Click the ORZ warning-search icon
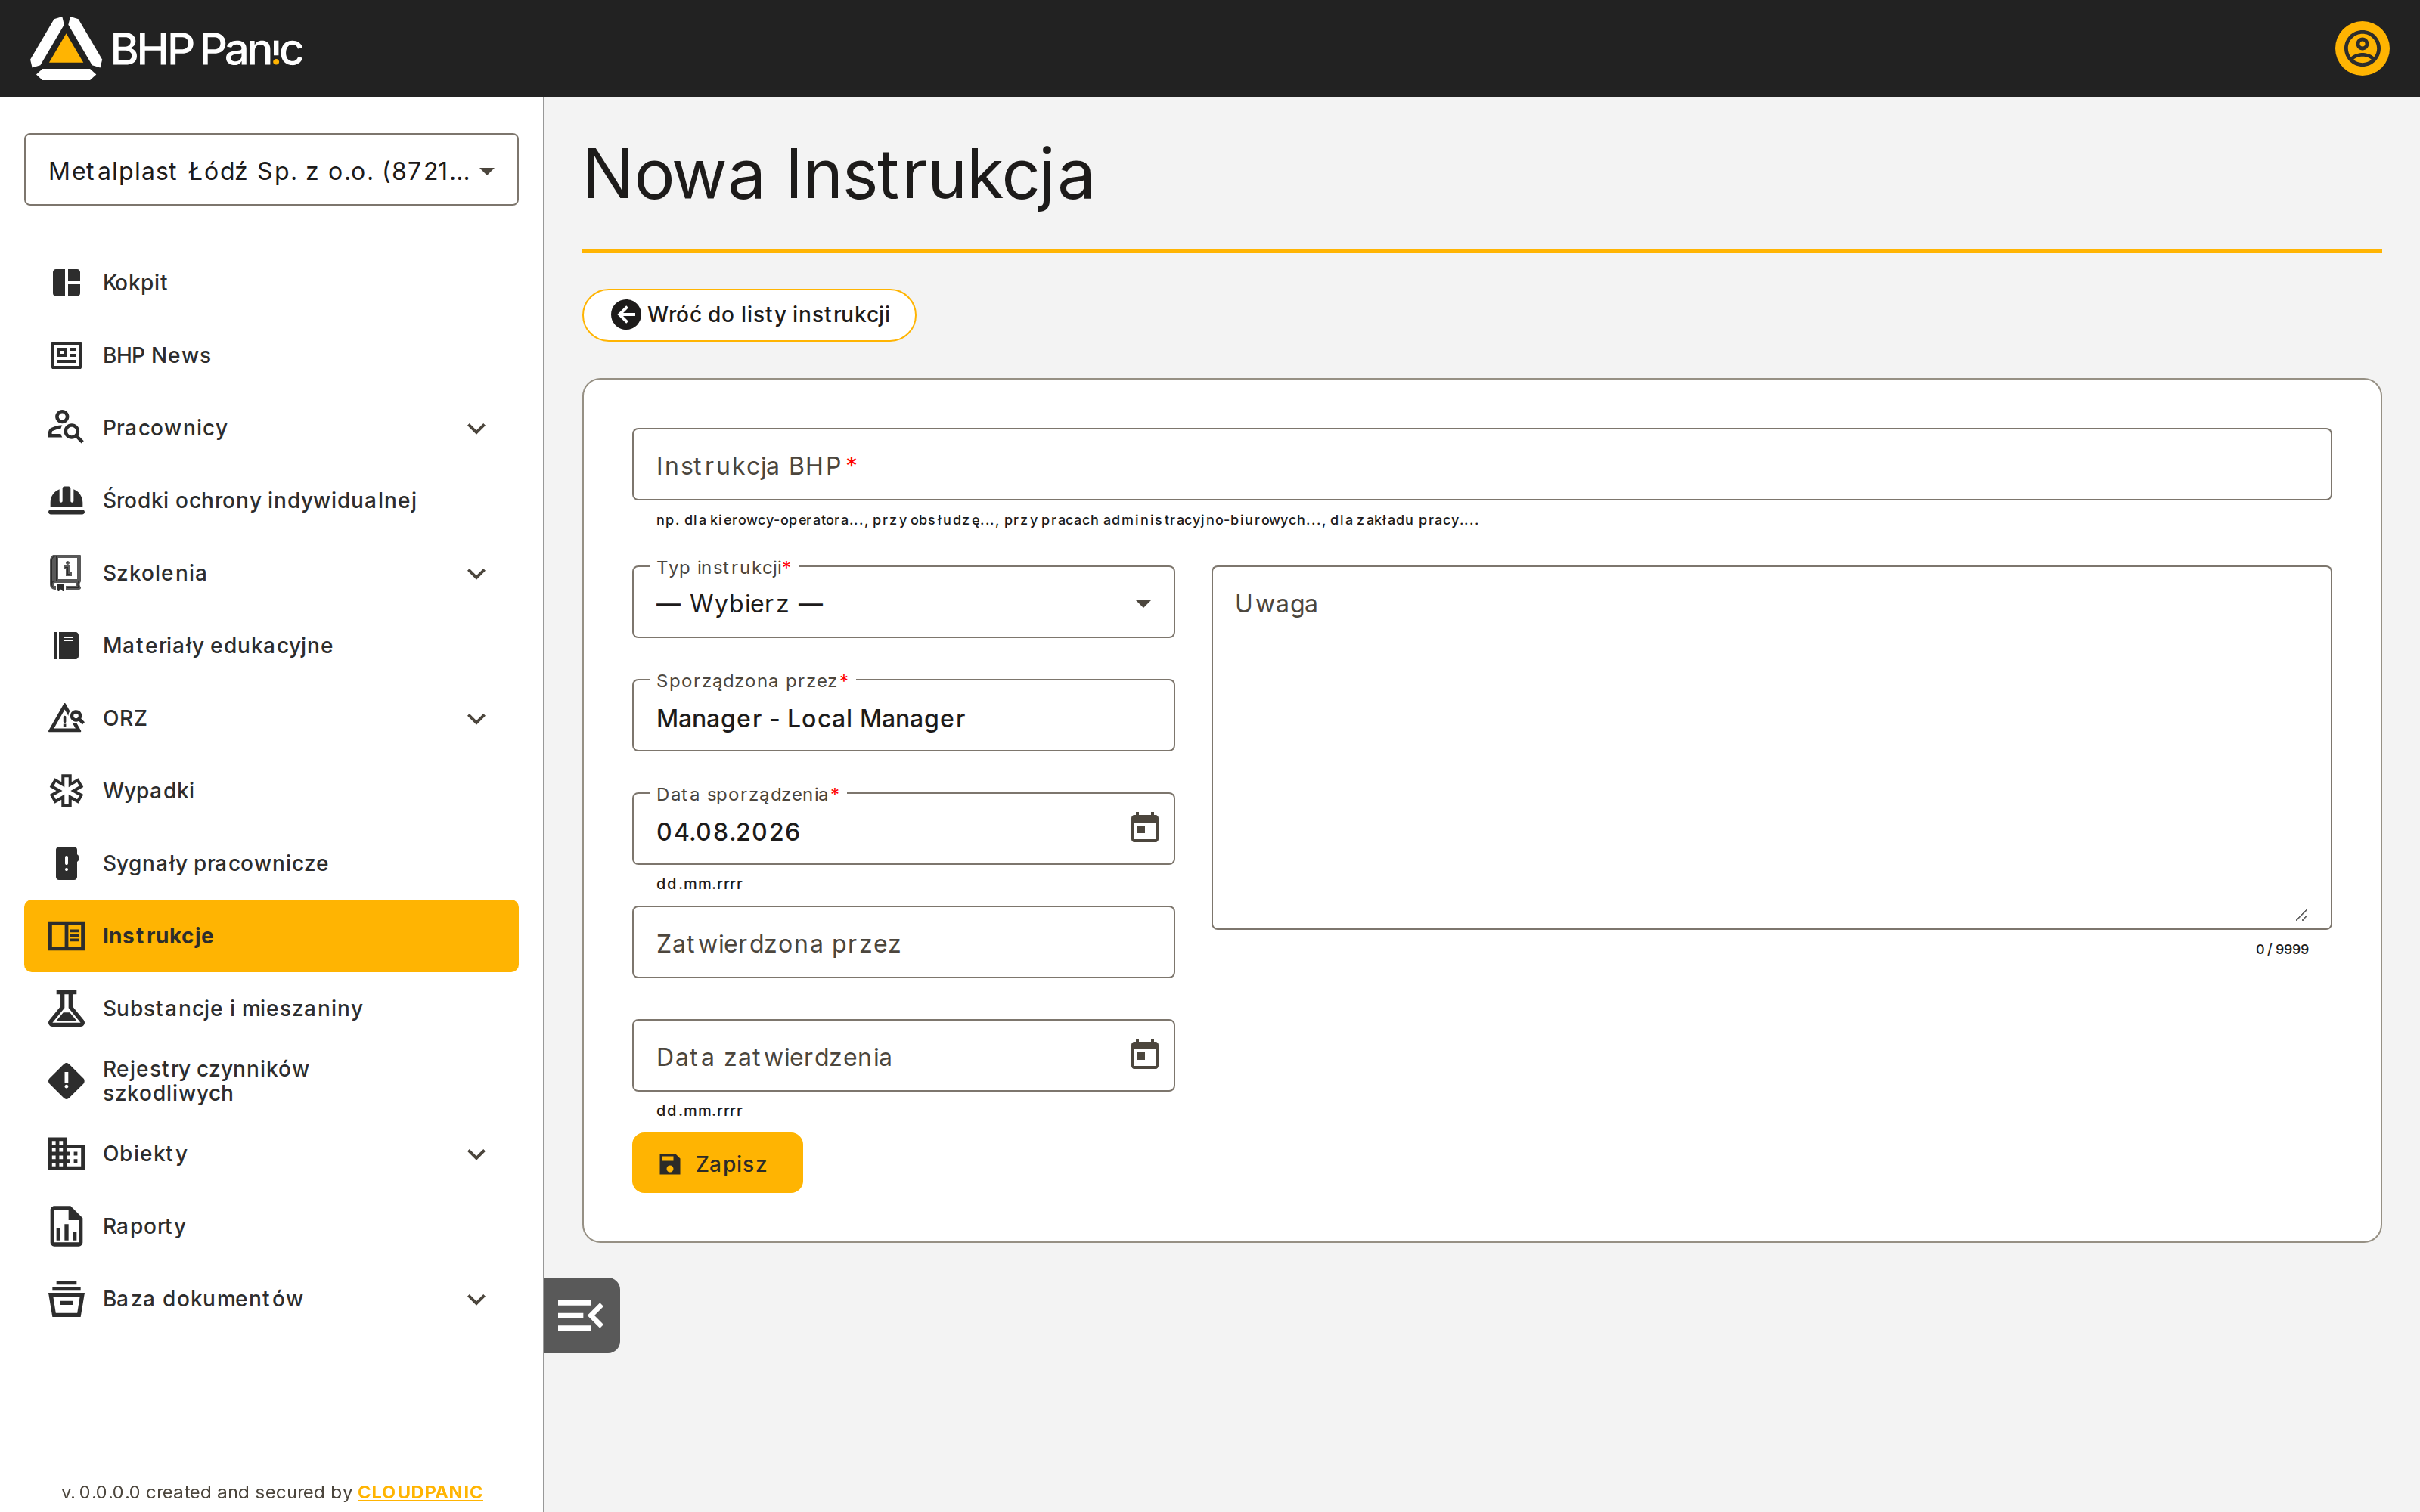 coord(66,718)
